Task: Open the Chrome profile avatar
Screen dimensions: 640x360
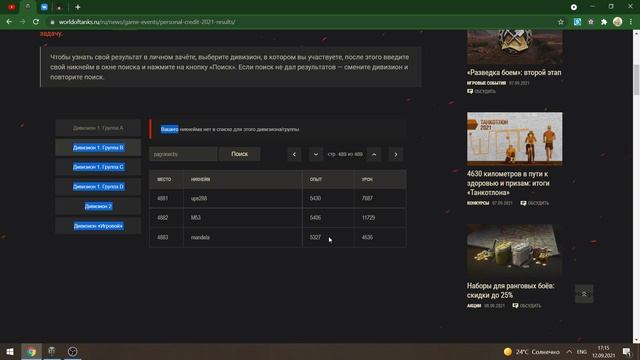Action: pyautogui.click(x=618, y=22)
